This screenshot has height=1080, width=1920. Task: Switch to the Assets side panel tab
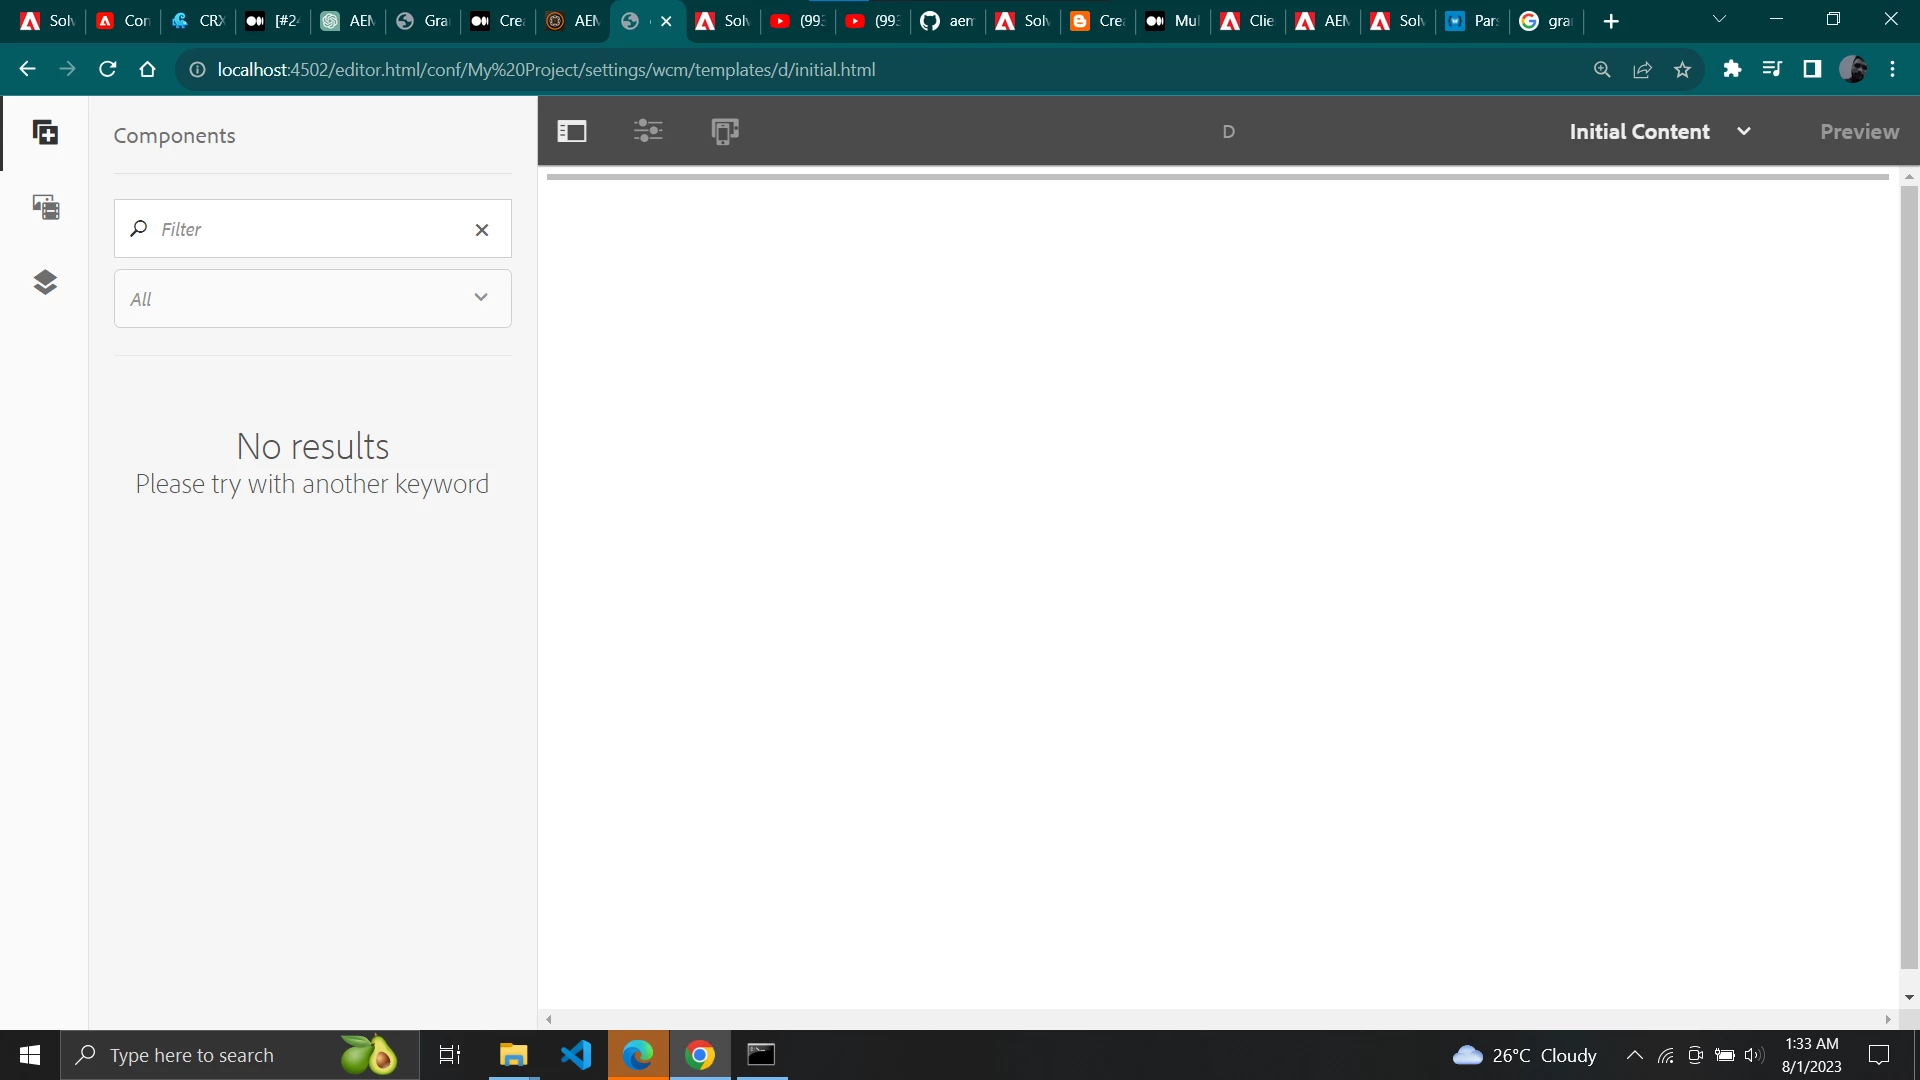[45, 207]
